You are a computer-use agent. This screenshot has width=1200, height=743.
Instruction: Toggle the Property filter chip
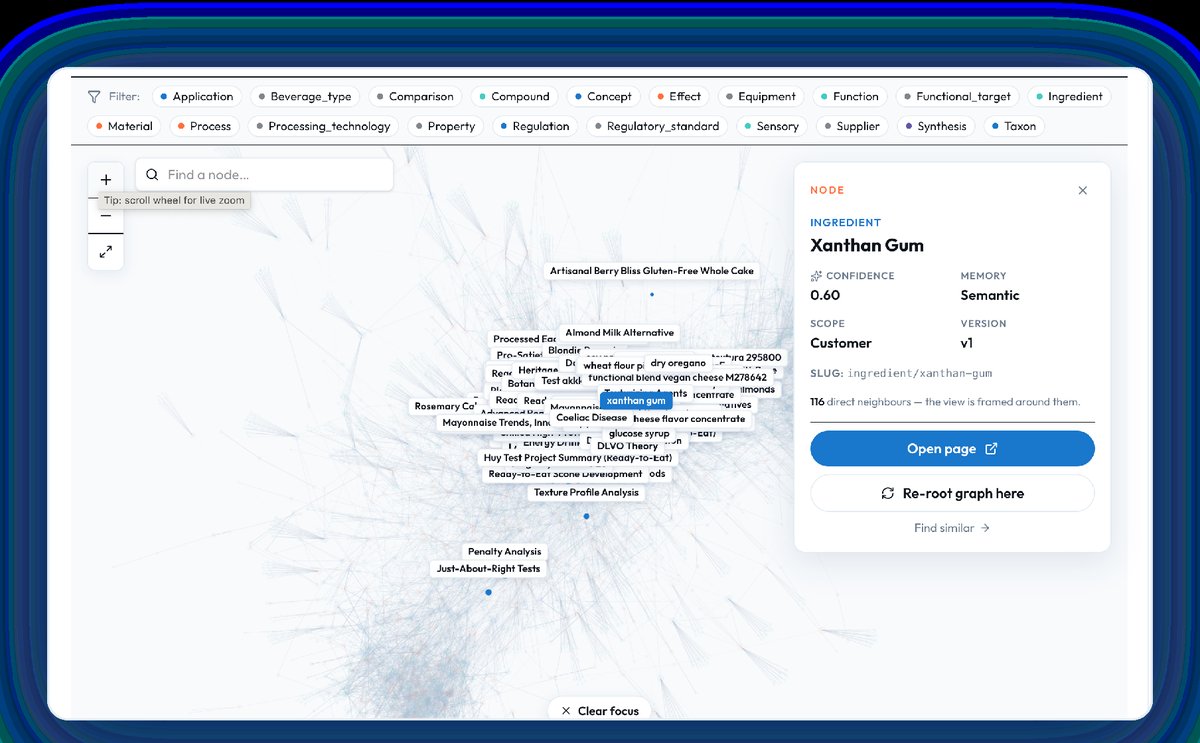(x=445, y=126)
